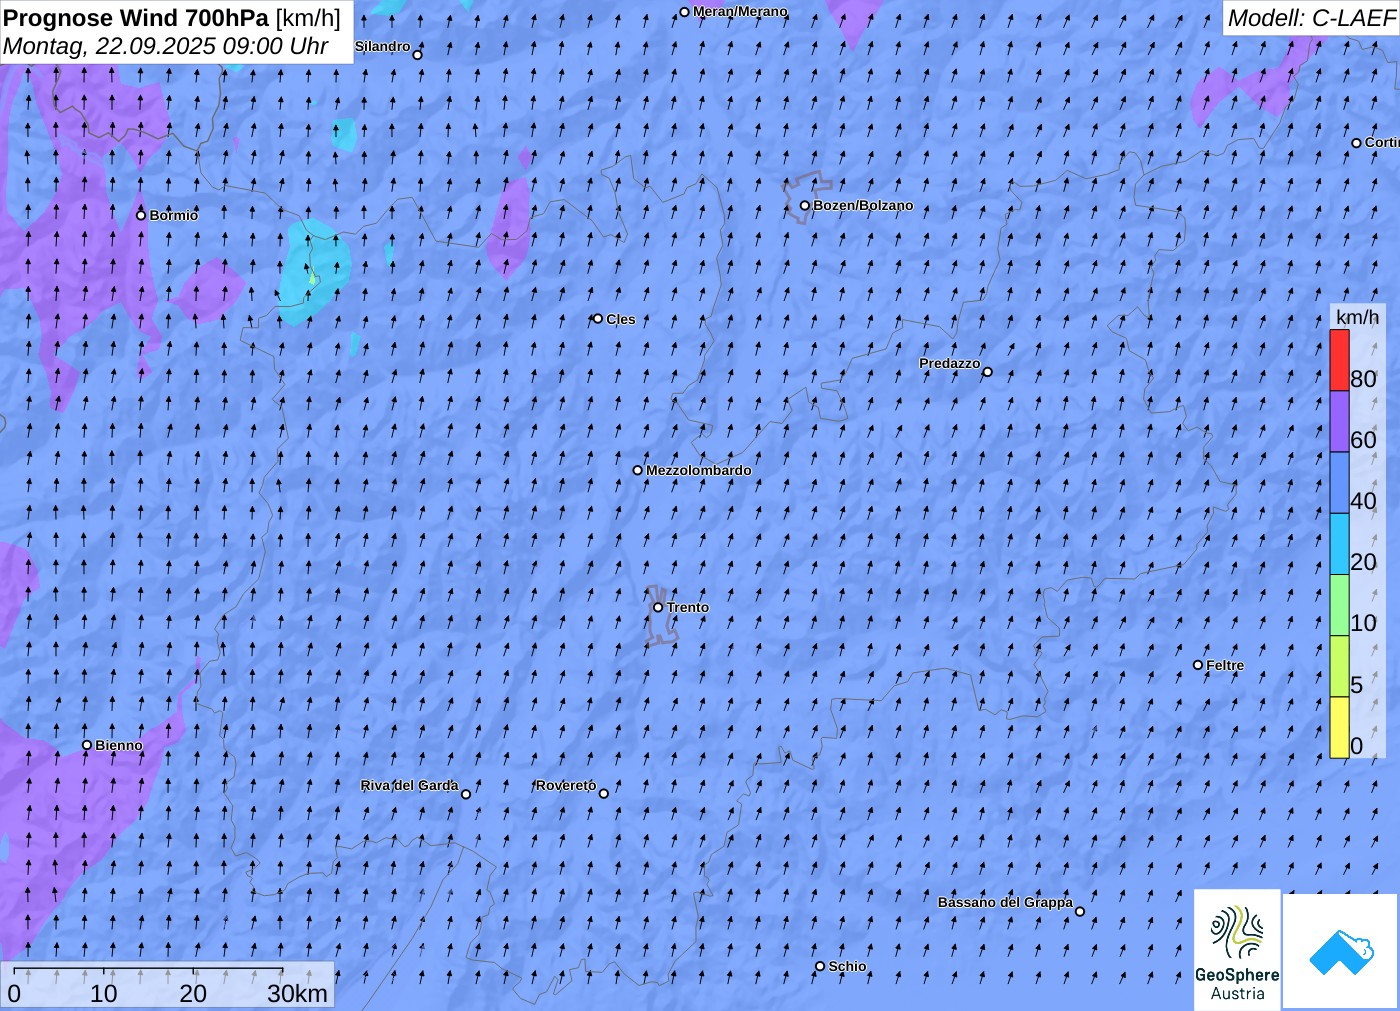Click the Mezzolombardo town marker
The height and width of the screenshot is (1011, 1400).
tap(638, 470)
